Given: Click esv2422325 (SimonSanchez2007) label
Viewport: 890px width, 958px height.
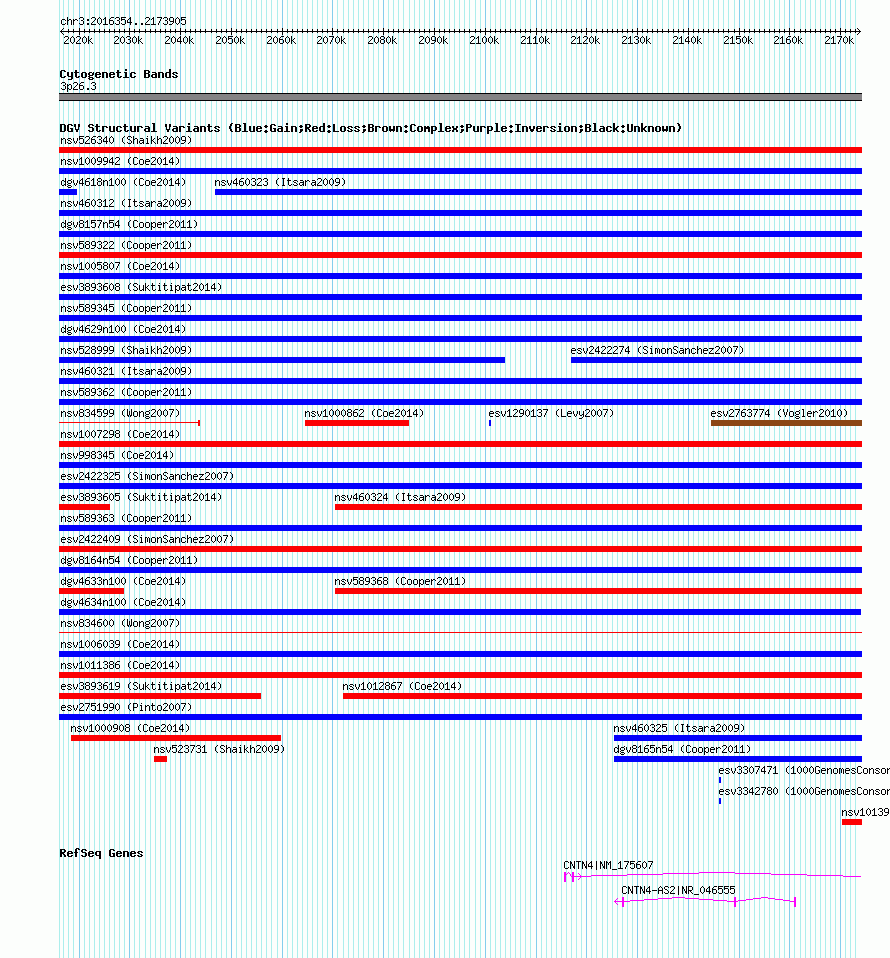Looking at the screenshot, I should pos(147,476).
